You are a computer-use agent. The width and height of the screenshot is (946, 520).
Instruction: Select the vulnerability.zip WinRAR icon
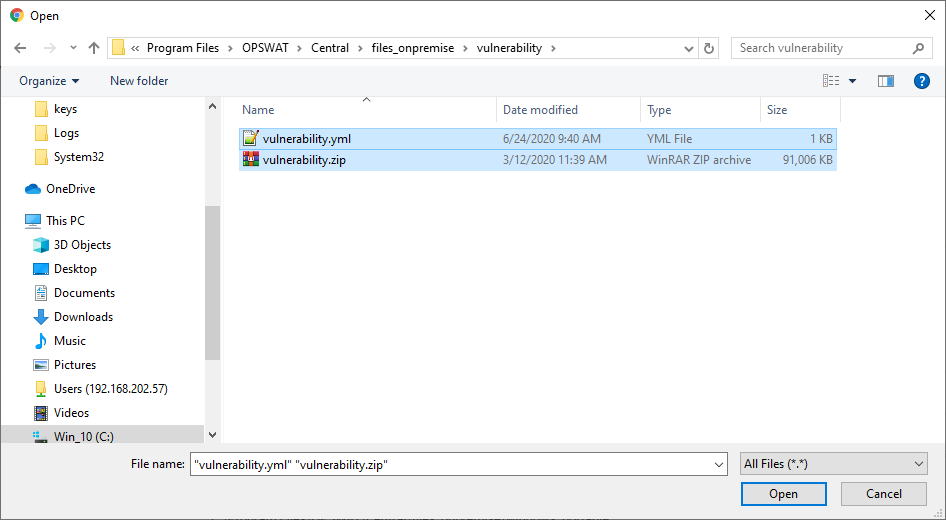click(x=251, y=159)
